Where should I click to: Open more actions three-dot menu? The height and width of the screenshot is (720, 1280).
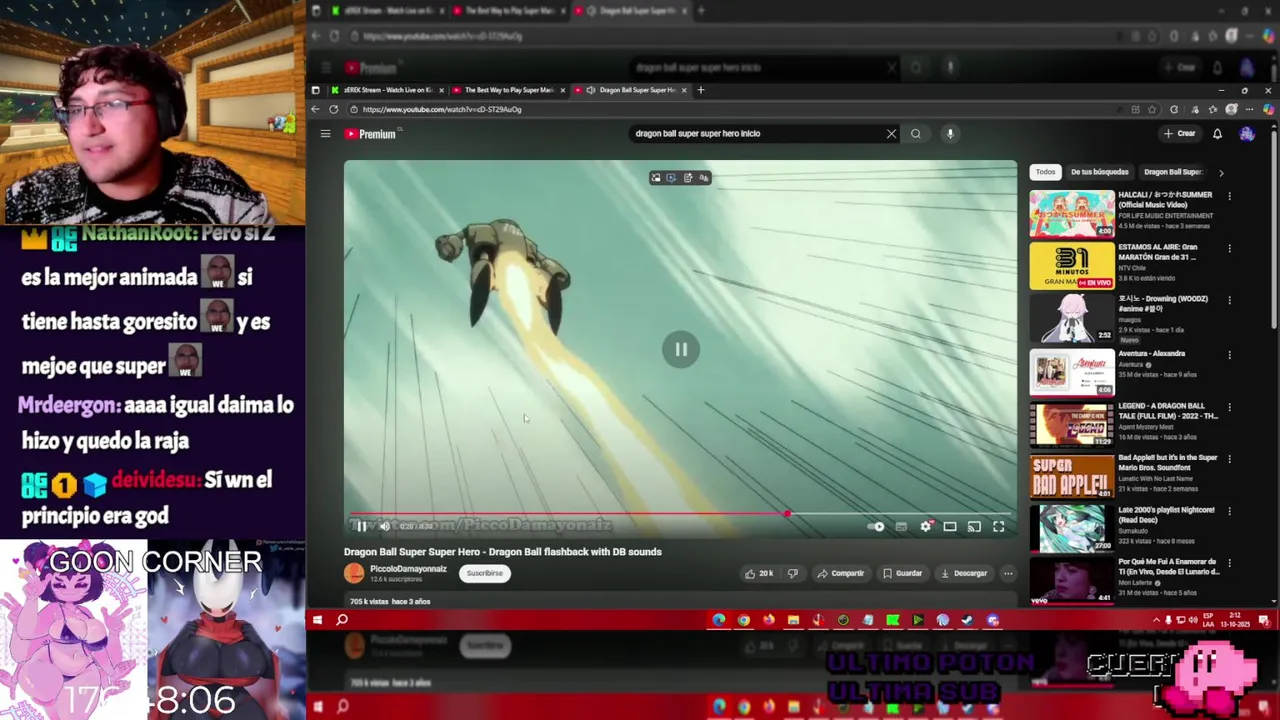coord(1008,574)
